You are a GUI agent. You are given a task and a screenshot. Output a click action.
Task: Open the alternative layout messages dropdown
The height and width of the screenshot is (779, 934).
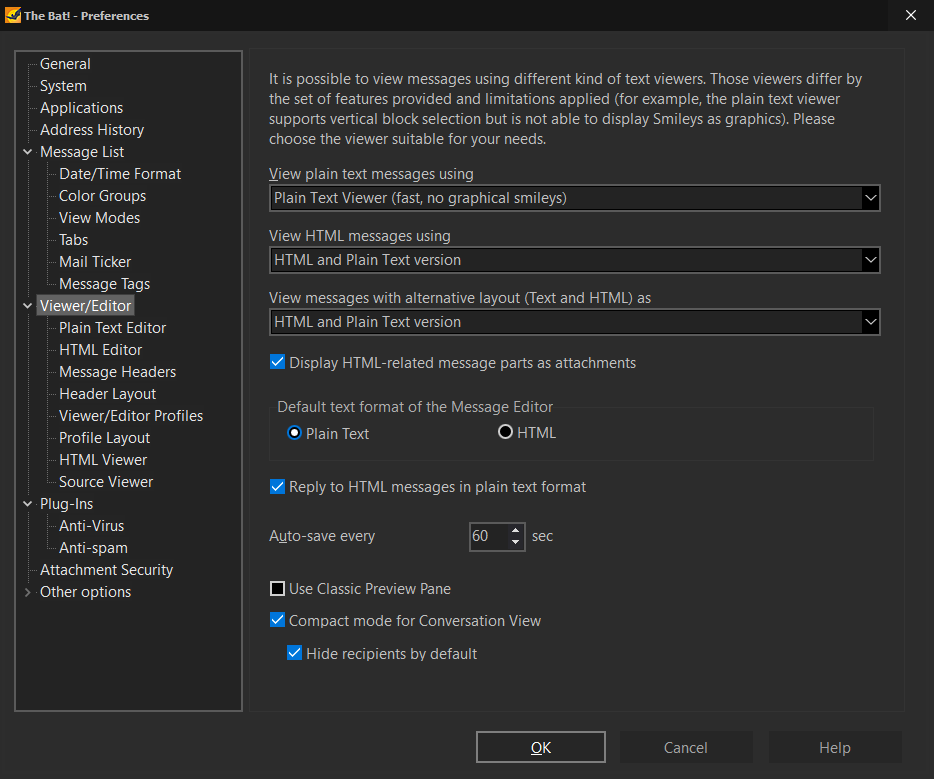coord(869,322)
